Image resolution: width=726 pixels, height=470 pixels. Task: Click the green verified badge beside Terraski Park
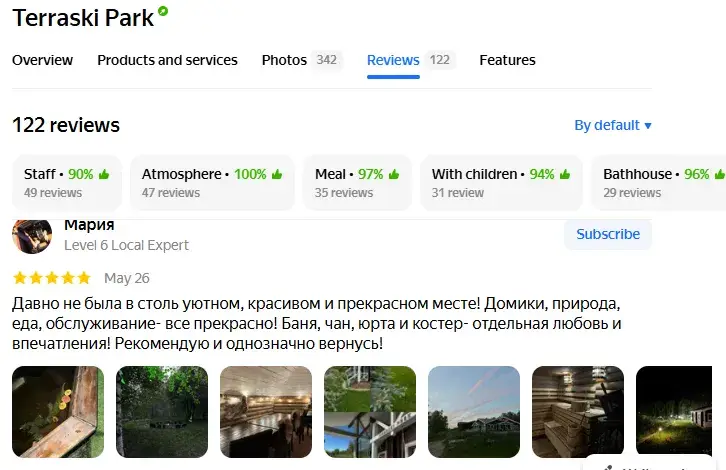tap(163, 11)
